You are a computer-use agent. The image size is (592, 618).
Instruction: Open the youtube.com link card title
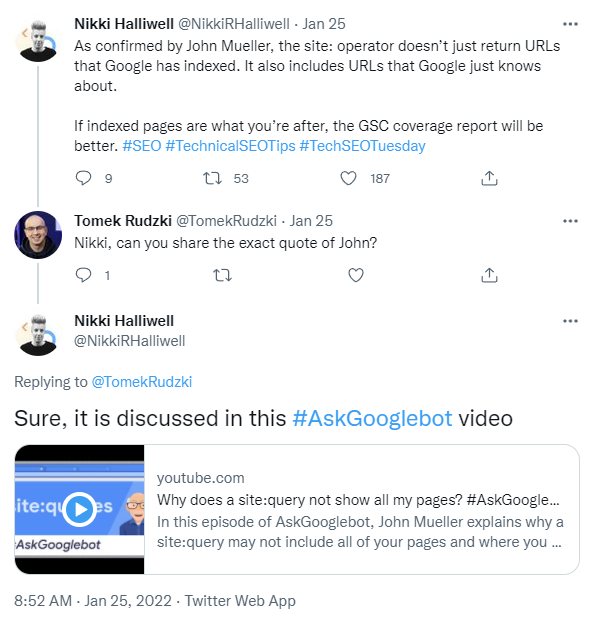coord(358,500)
